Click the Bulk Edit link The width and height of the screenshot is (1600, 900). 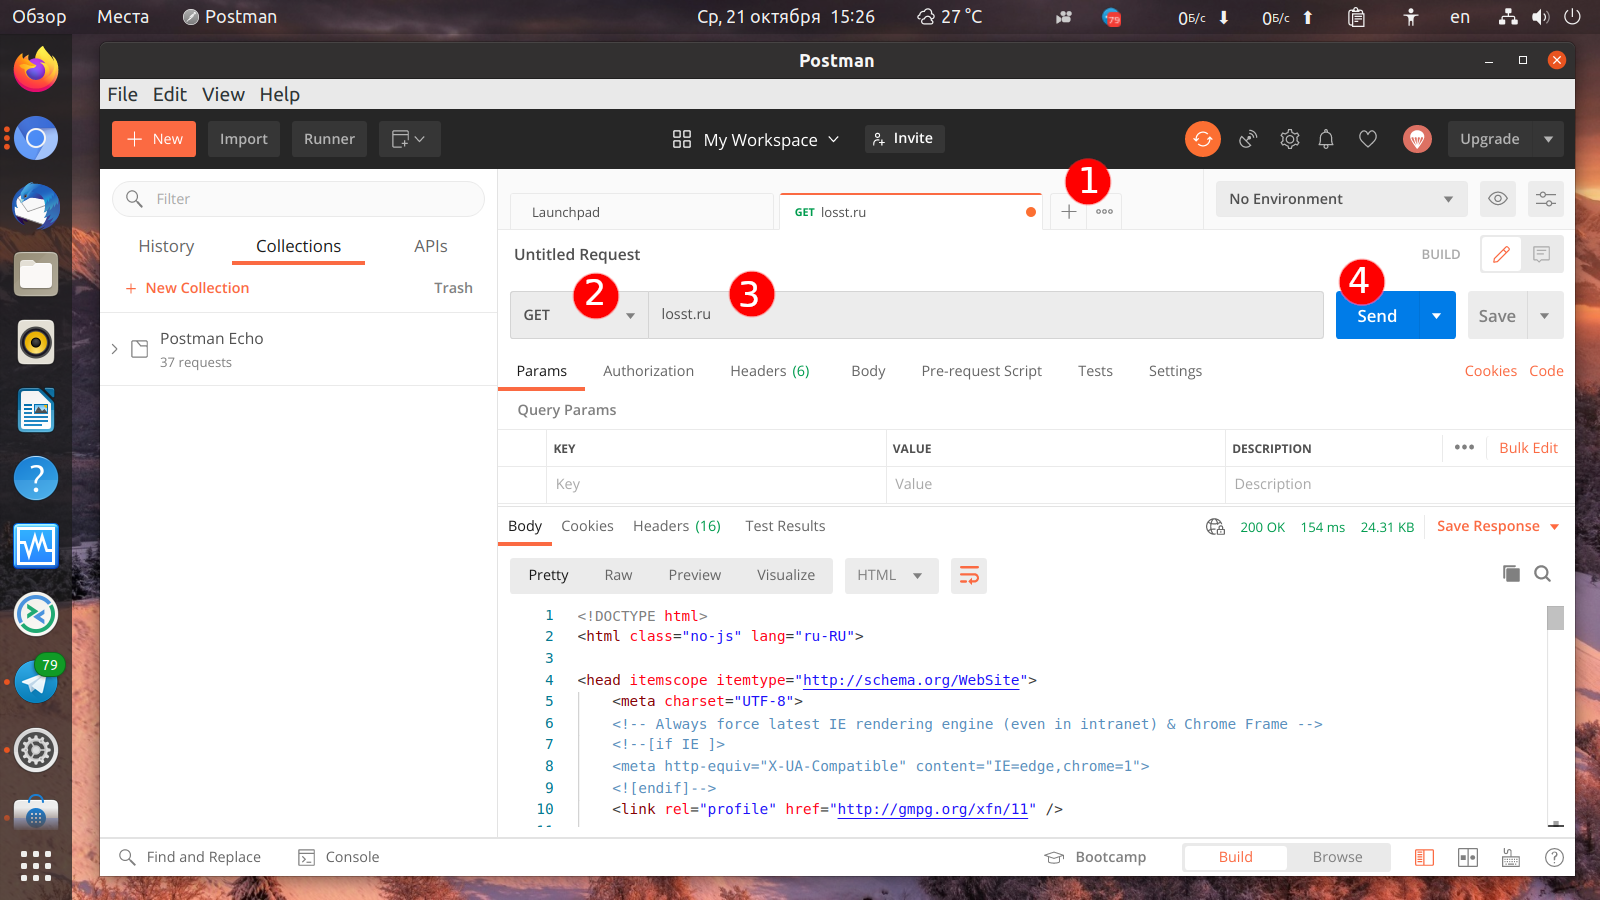pos(1528,448)
